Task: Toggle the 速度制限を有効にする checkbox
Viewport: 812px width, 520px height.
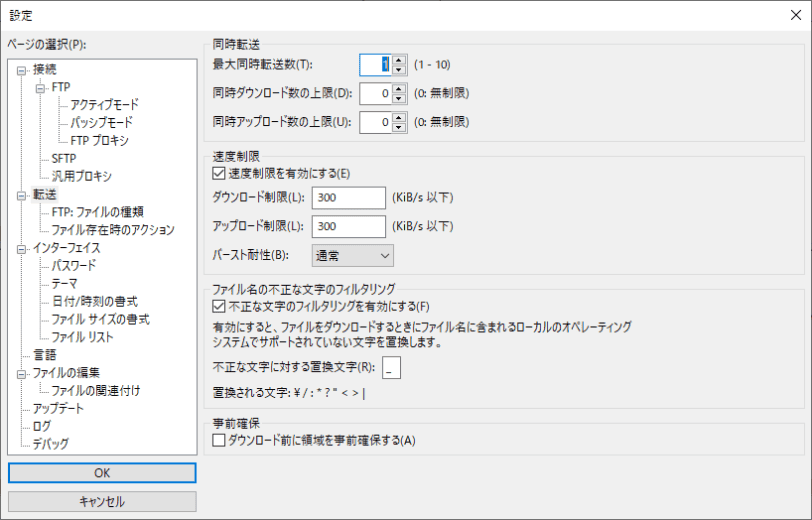Action: pos(220,173)
